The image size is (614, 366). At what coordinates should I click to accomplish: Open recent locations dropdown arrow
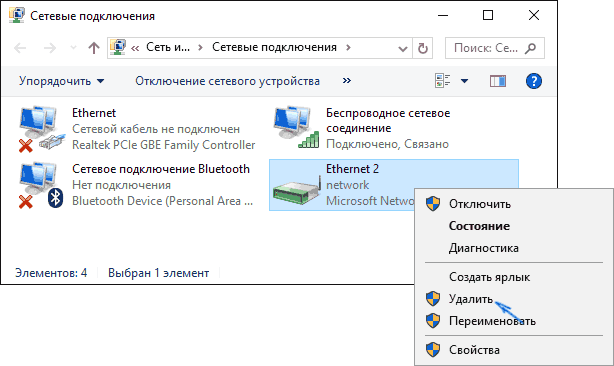73,48
